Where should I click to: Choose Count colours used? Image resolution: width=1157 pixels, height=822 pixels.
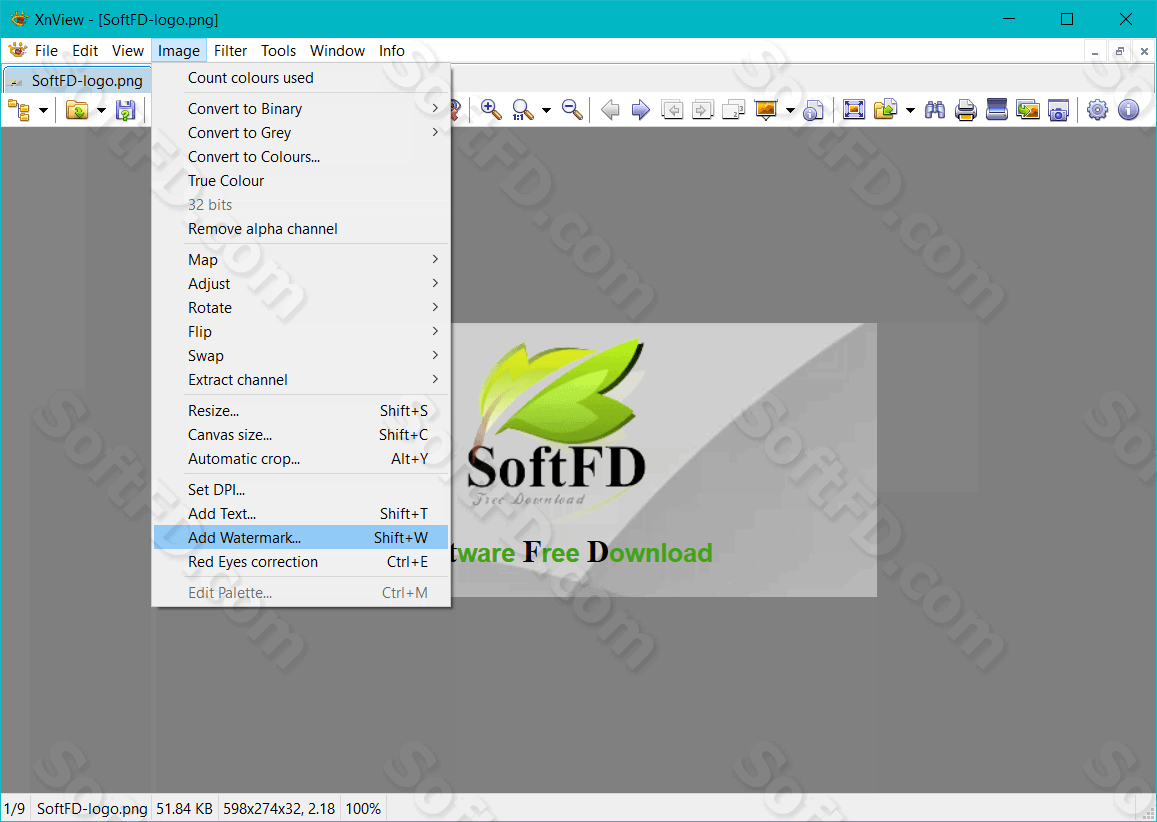[301, 77]
